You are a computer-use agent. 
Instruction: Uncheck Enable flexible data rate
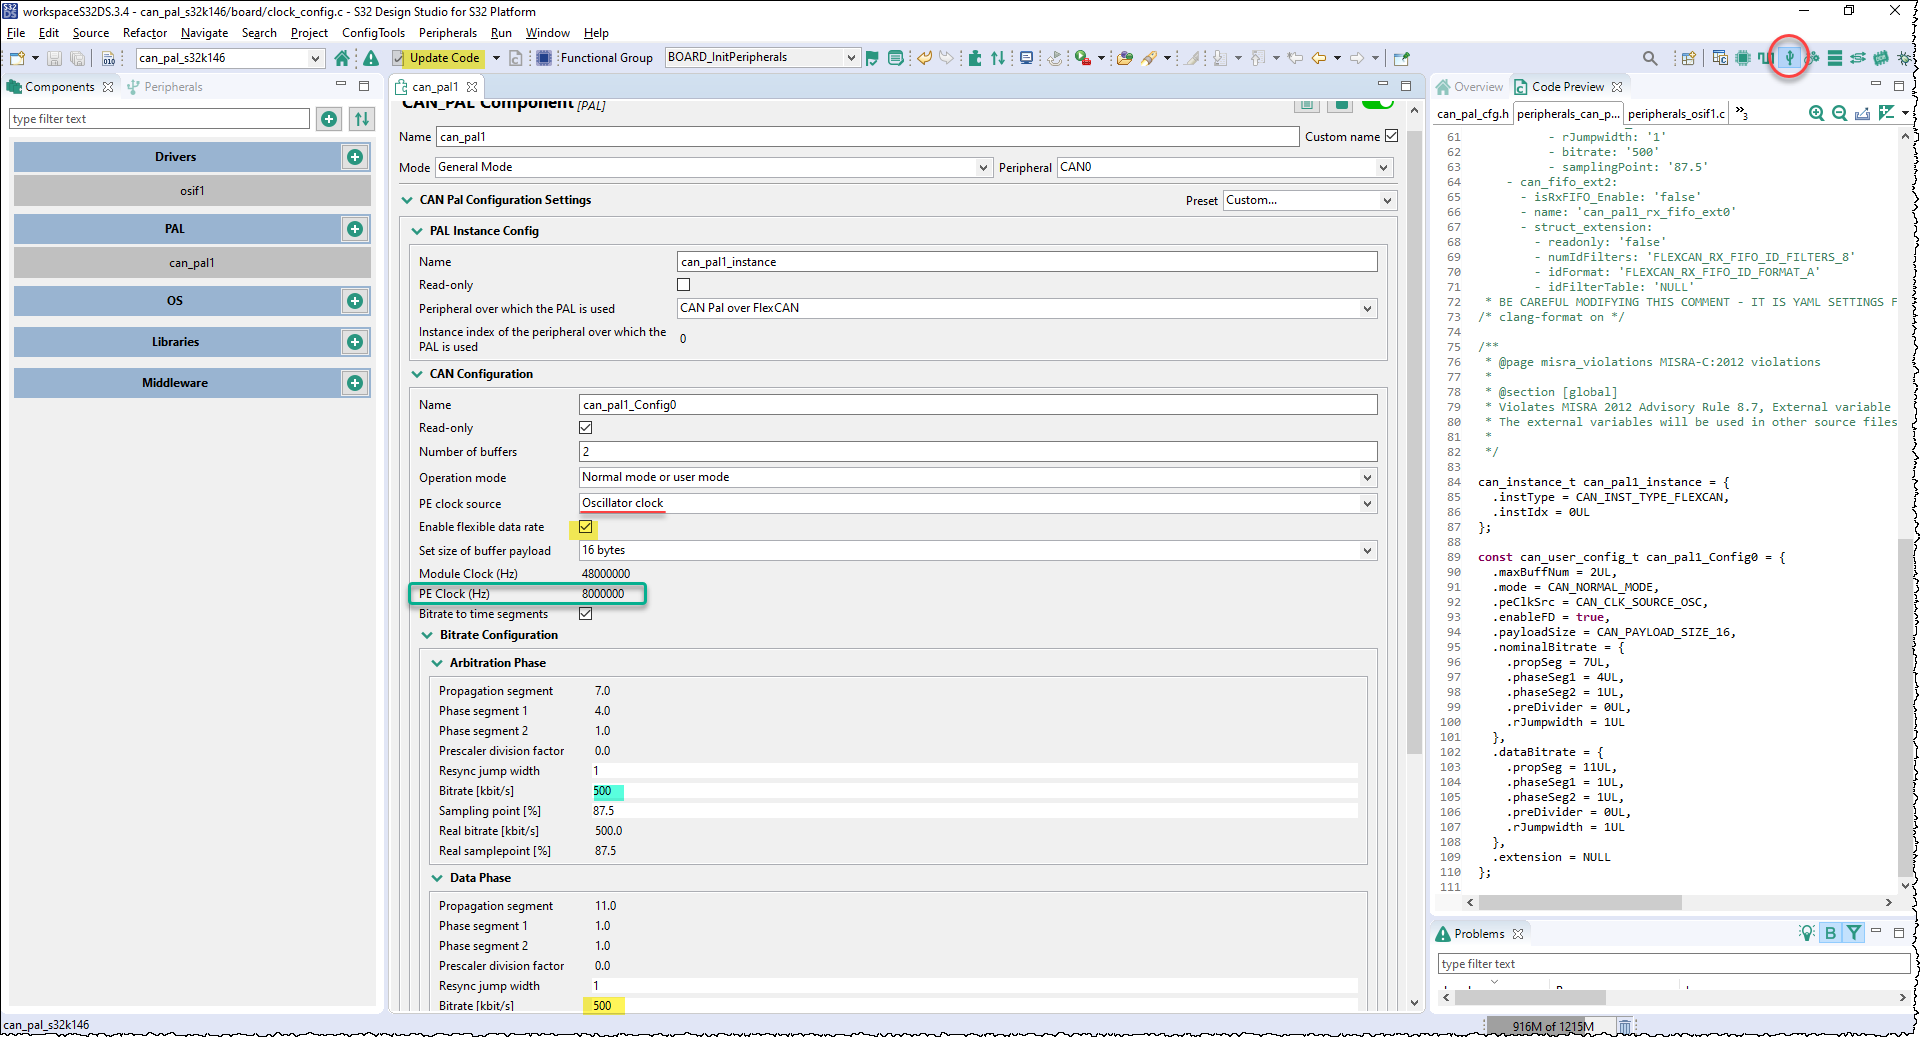585,527
